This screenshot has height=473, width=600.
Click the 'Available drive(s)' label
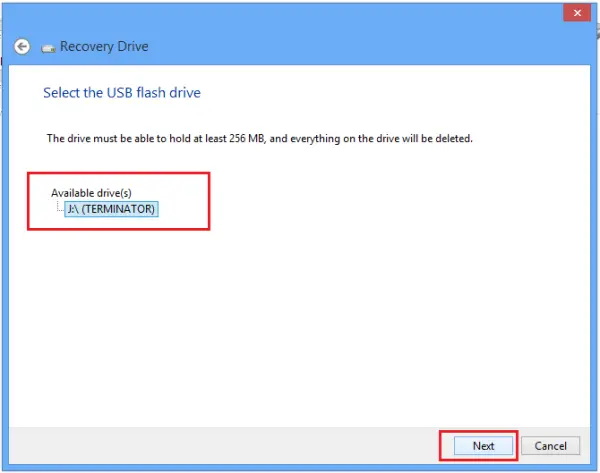(x=91, y=193)
